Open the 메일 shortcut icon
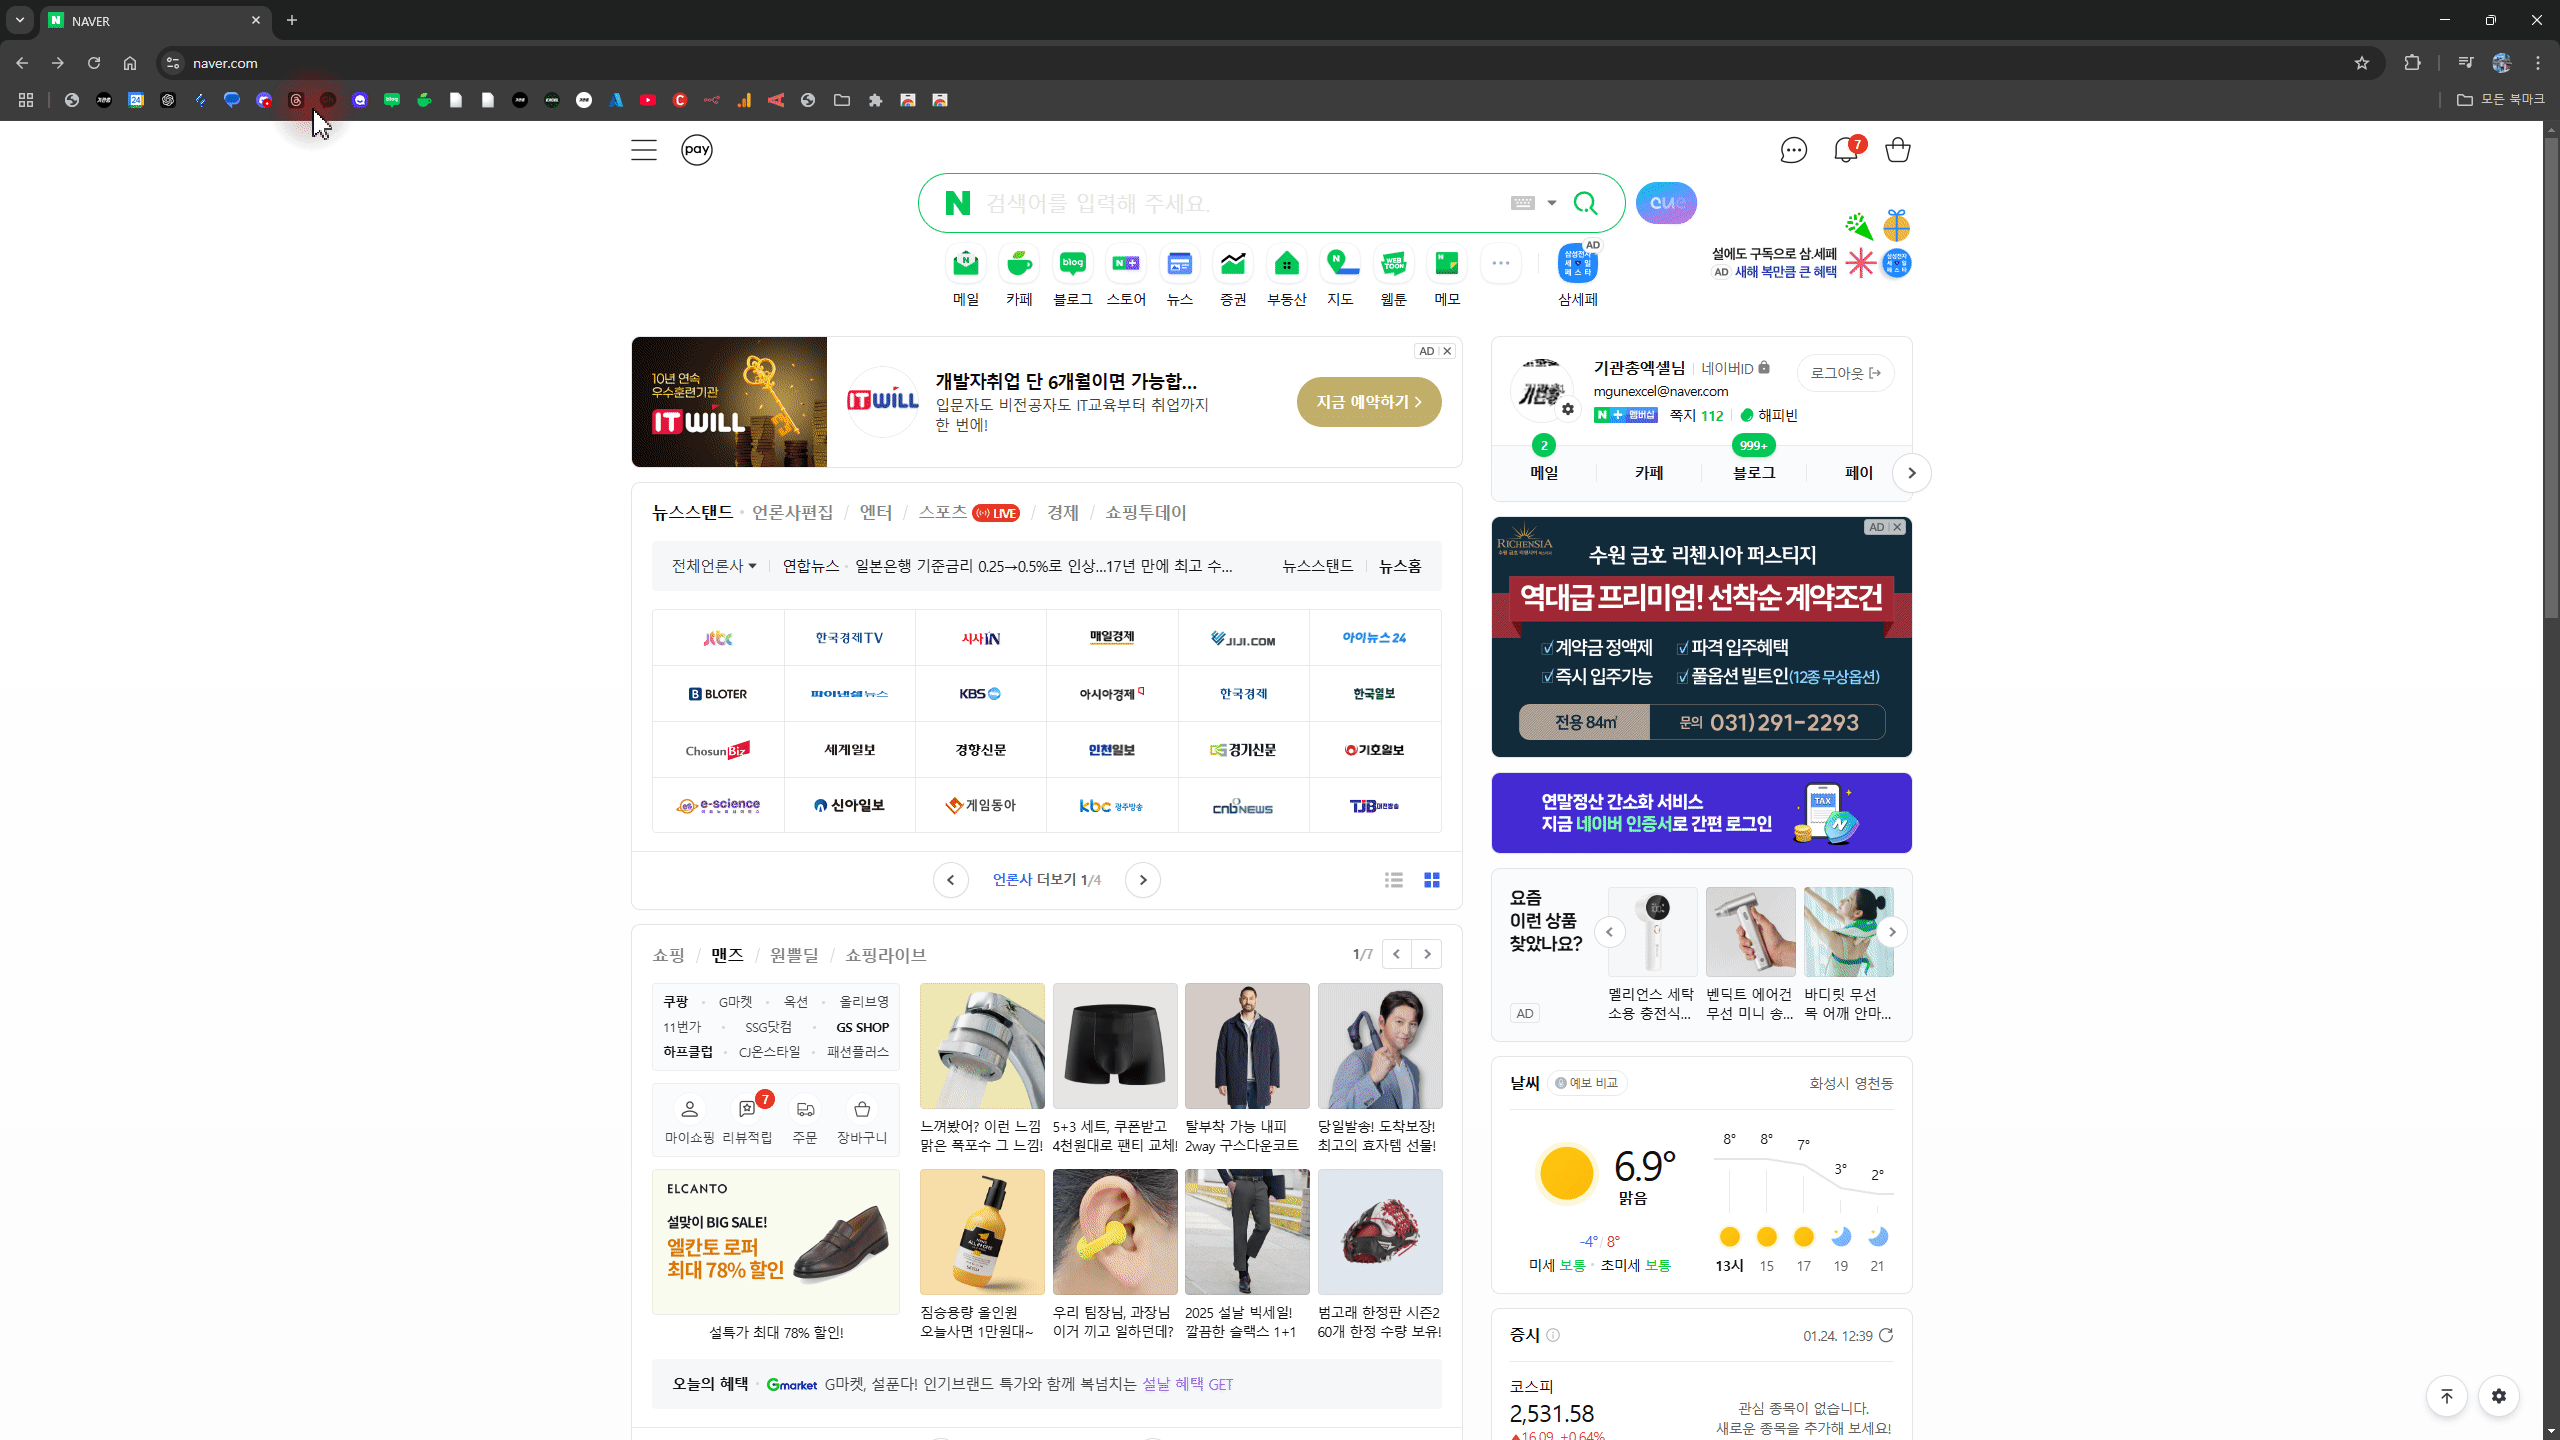 (966, 263)
